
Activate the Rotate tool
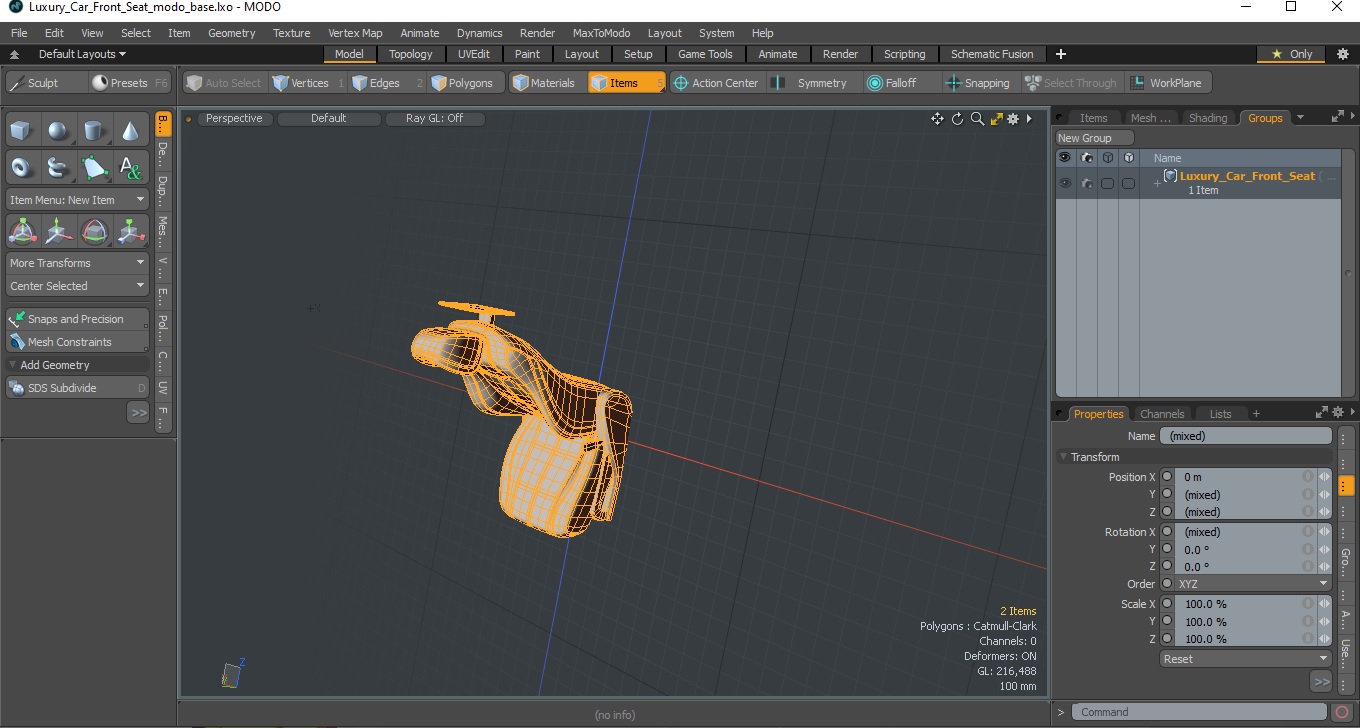coord(95,232)
